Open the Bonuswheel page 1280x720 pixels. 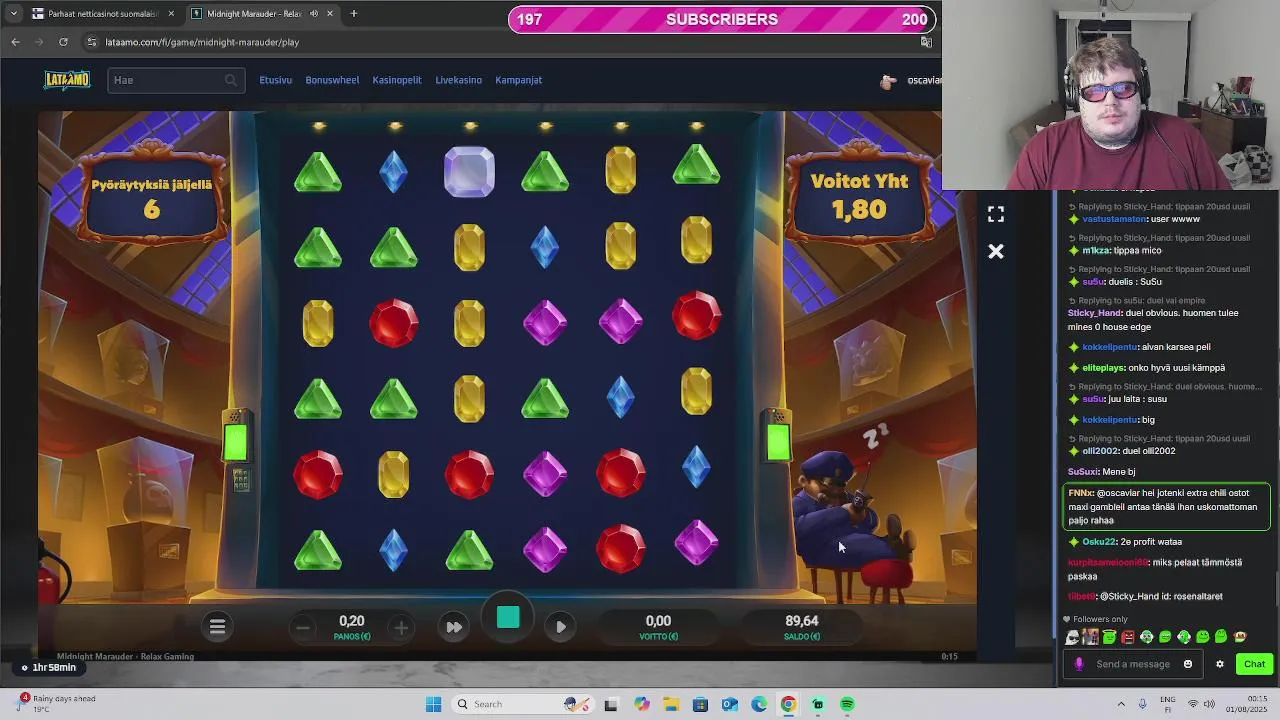(x=332, y=80)
